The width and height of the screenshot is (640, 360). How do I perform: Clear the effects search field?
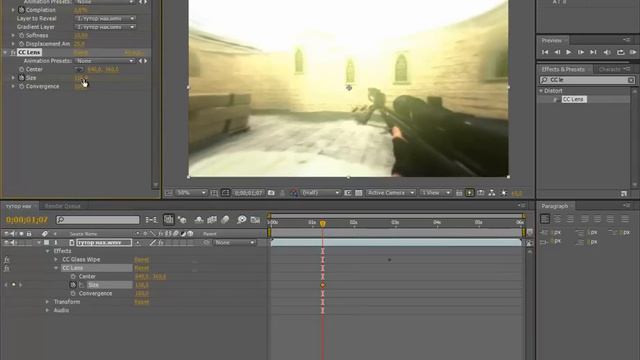coord(631,80)
